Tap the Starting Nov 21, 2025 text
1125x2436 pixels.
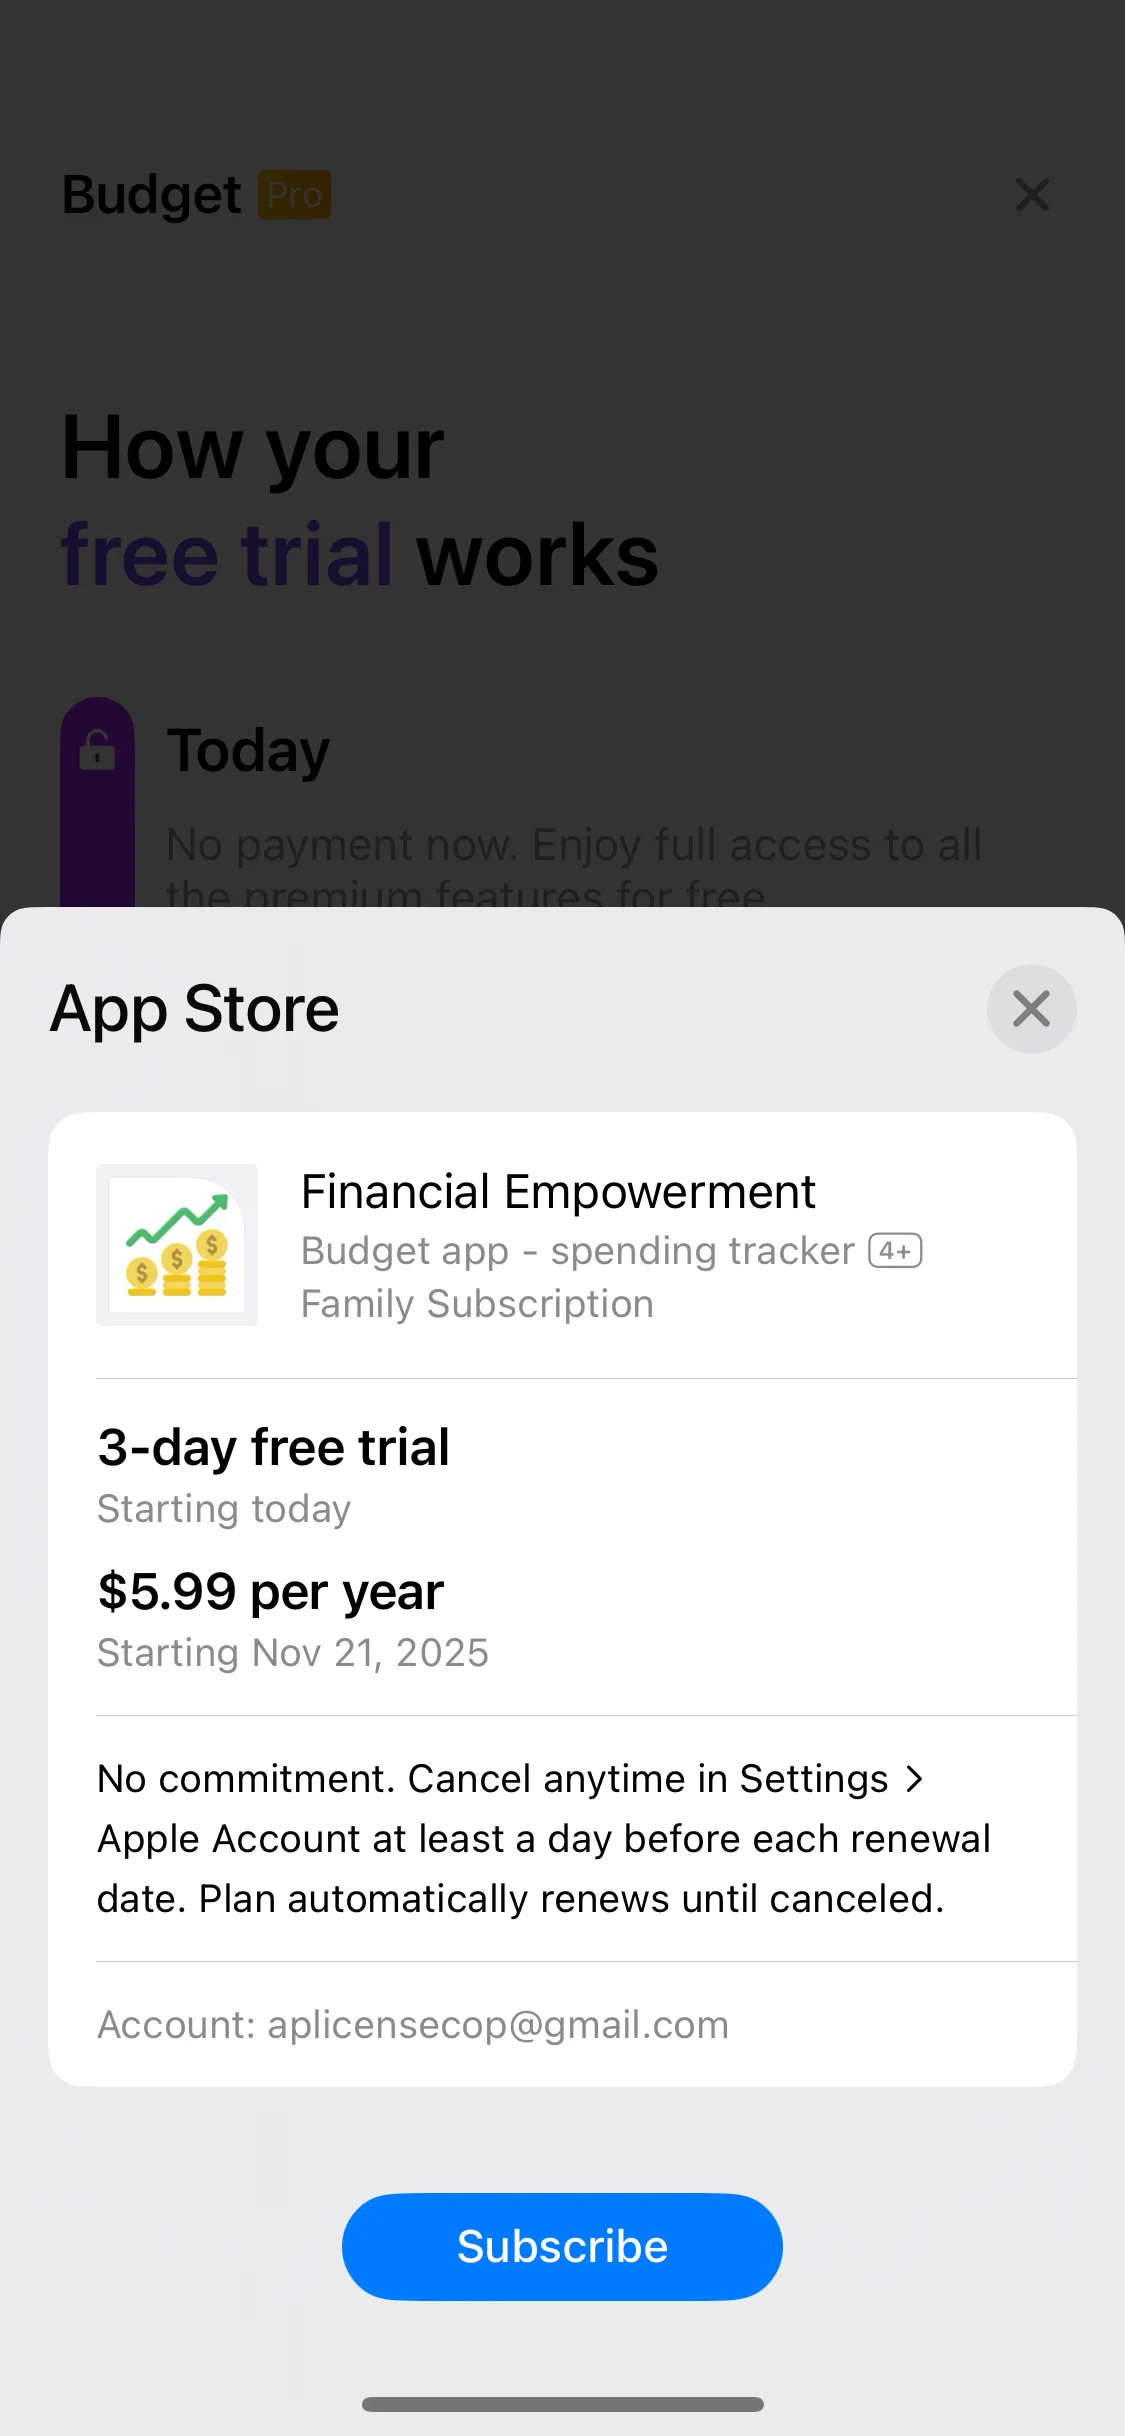293,1653
